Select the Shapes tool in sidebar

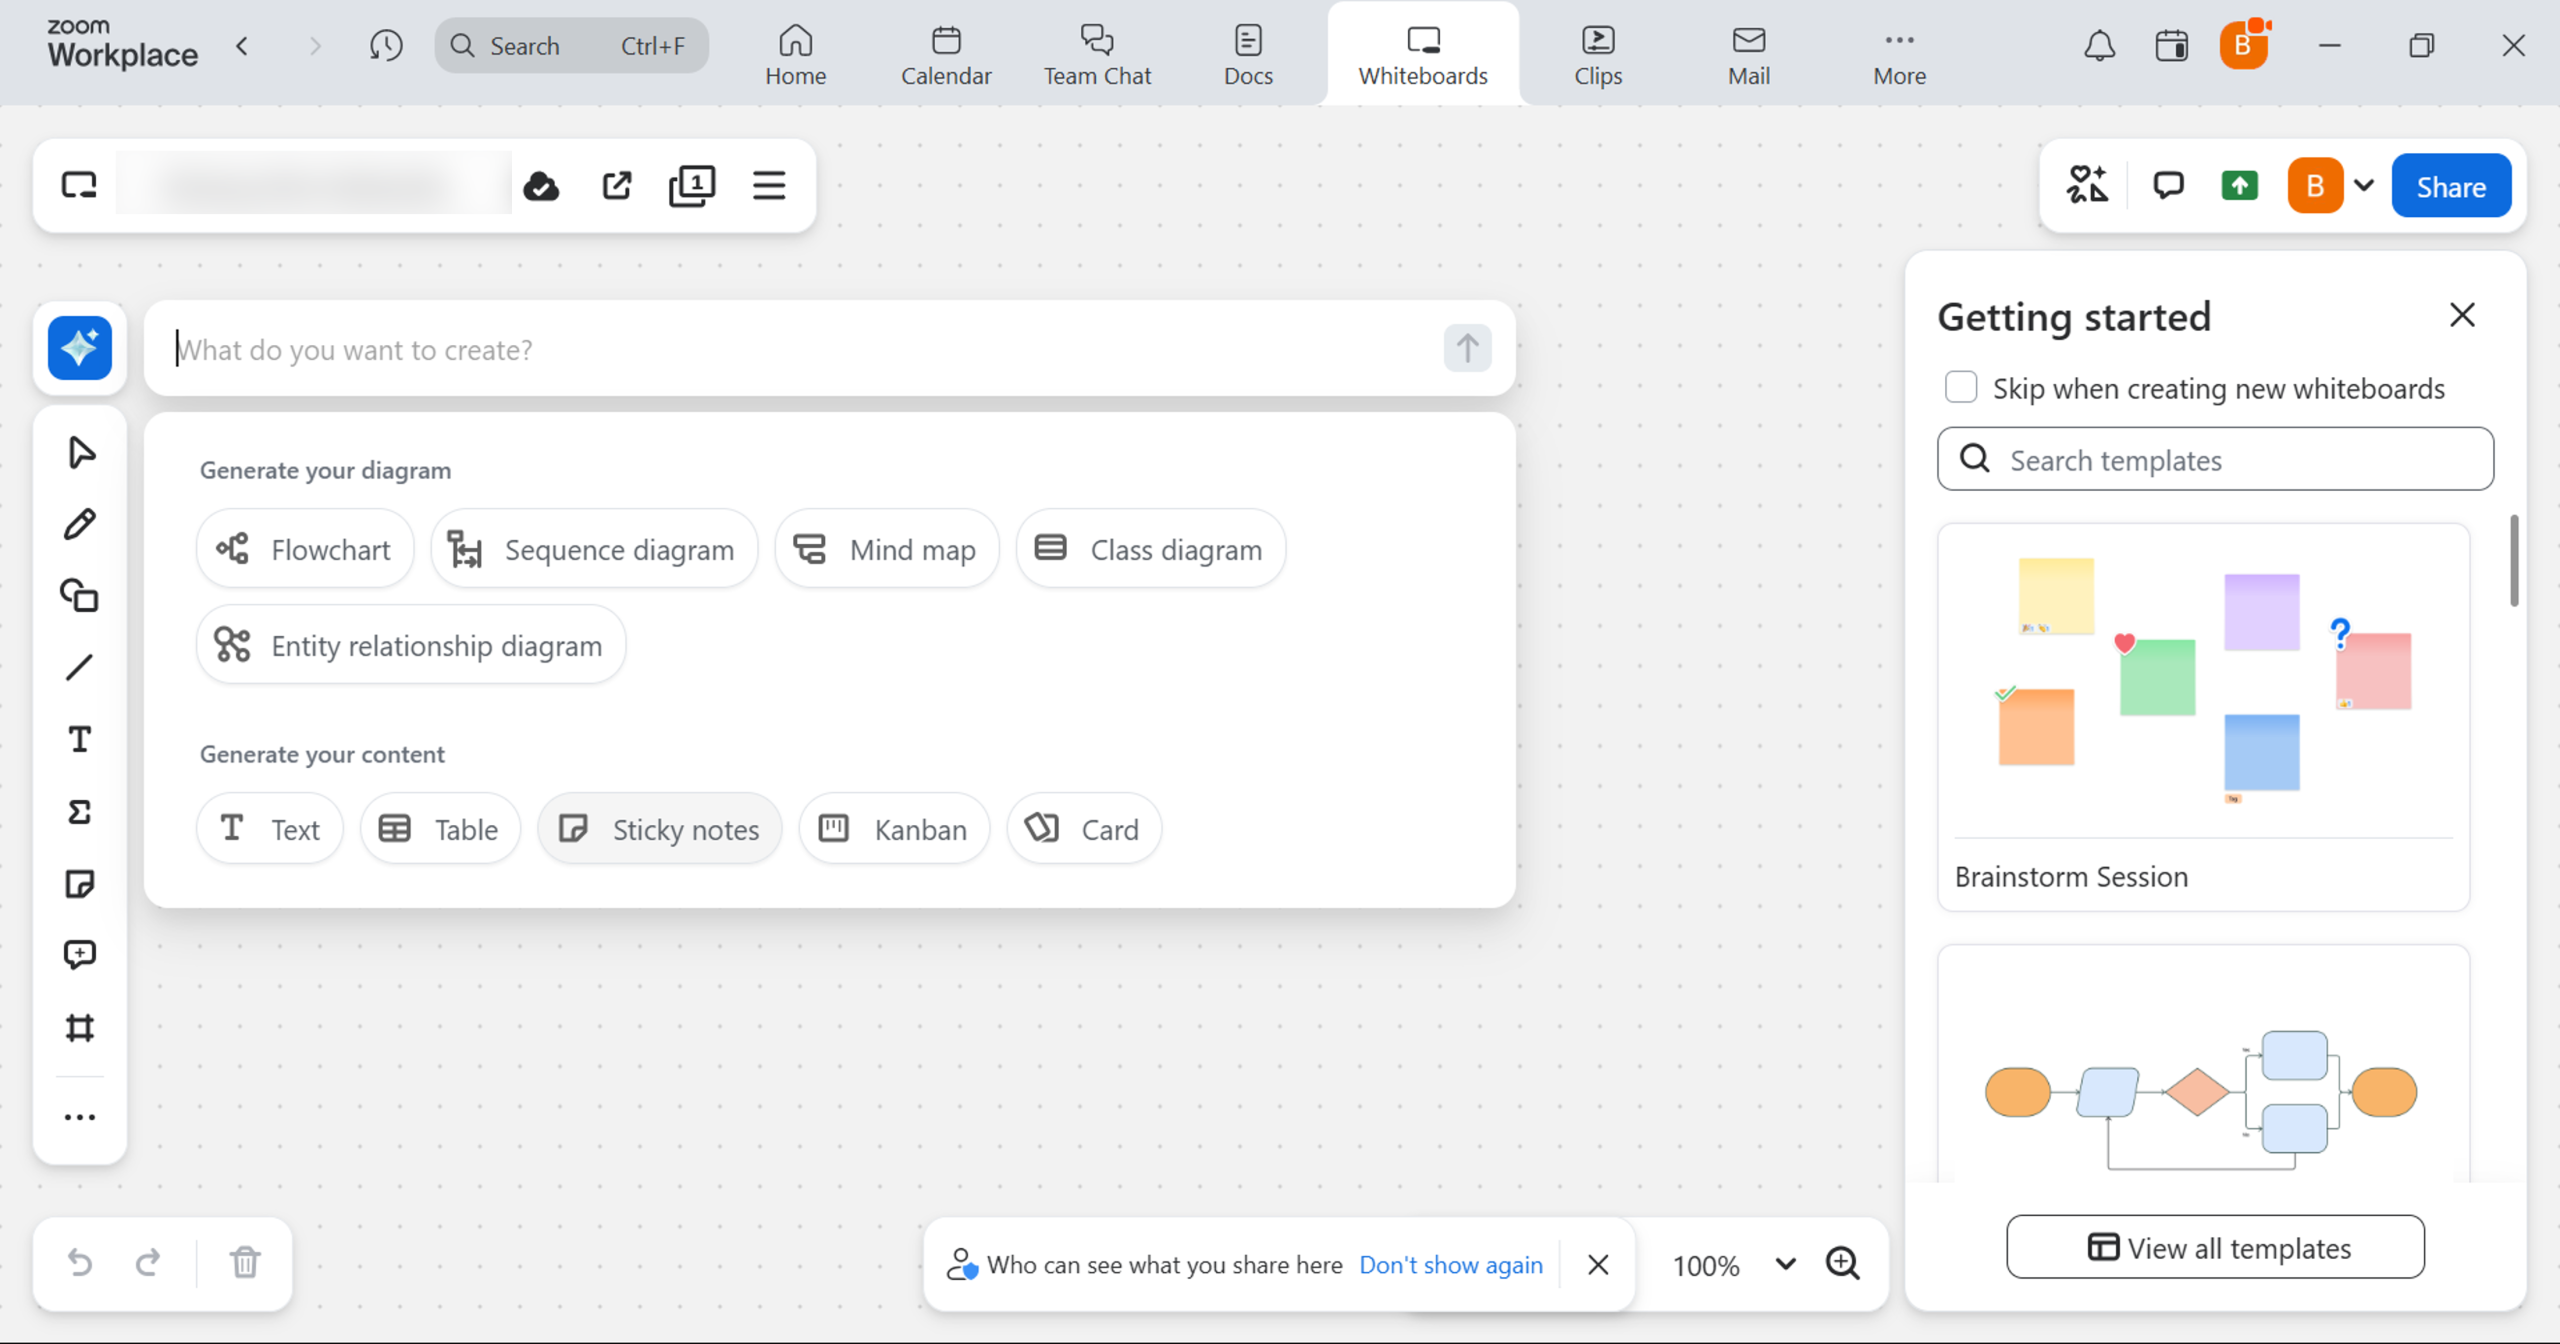point(80,596)
